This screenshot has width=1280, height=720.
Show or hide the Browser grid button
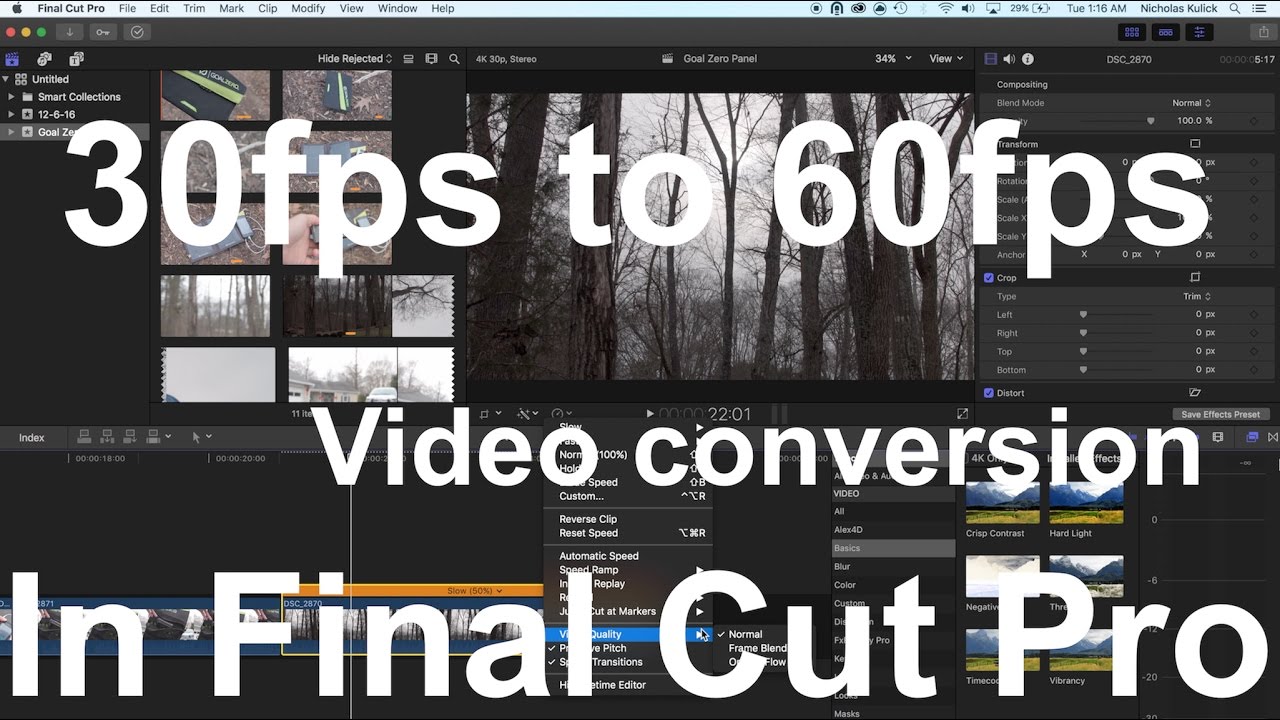pos(1133,32)
